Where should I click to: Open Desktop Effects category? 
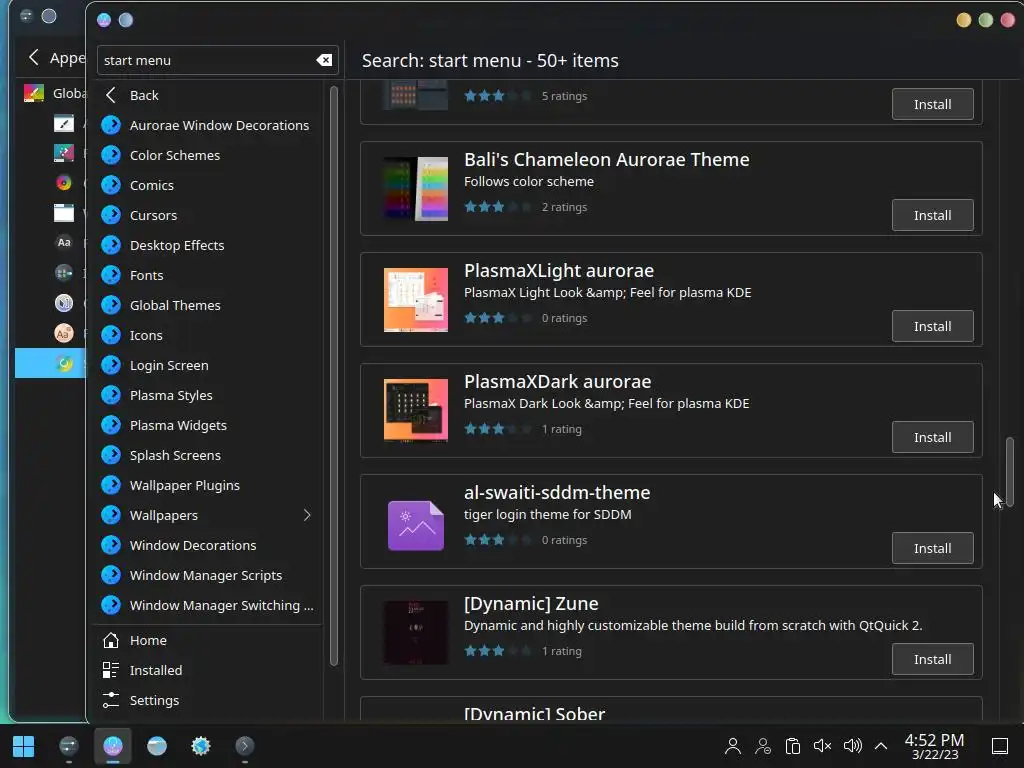tap(209, 246)
